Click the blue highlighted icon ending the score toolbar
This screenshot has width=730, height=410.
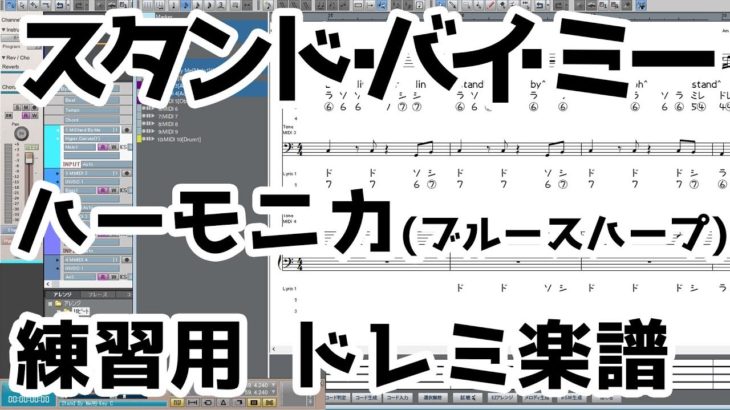point(641,6)
